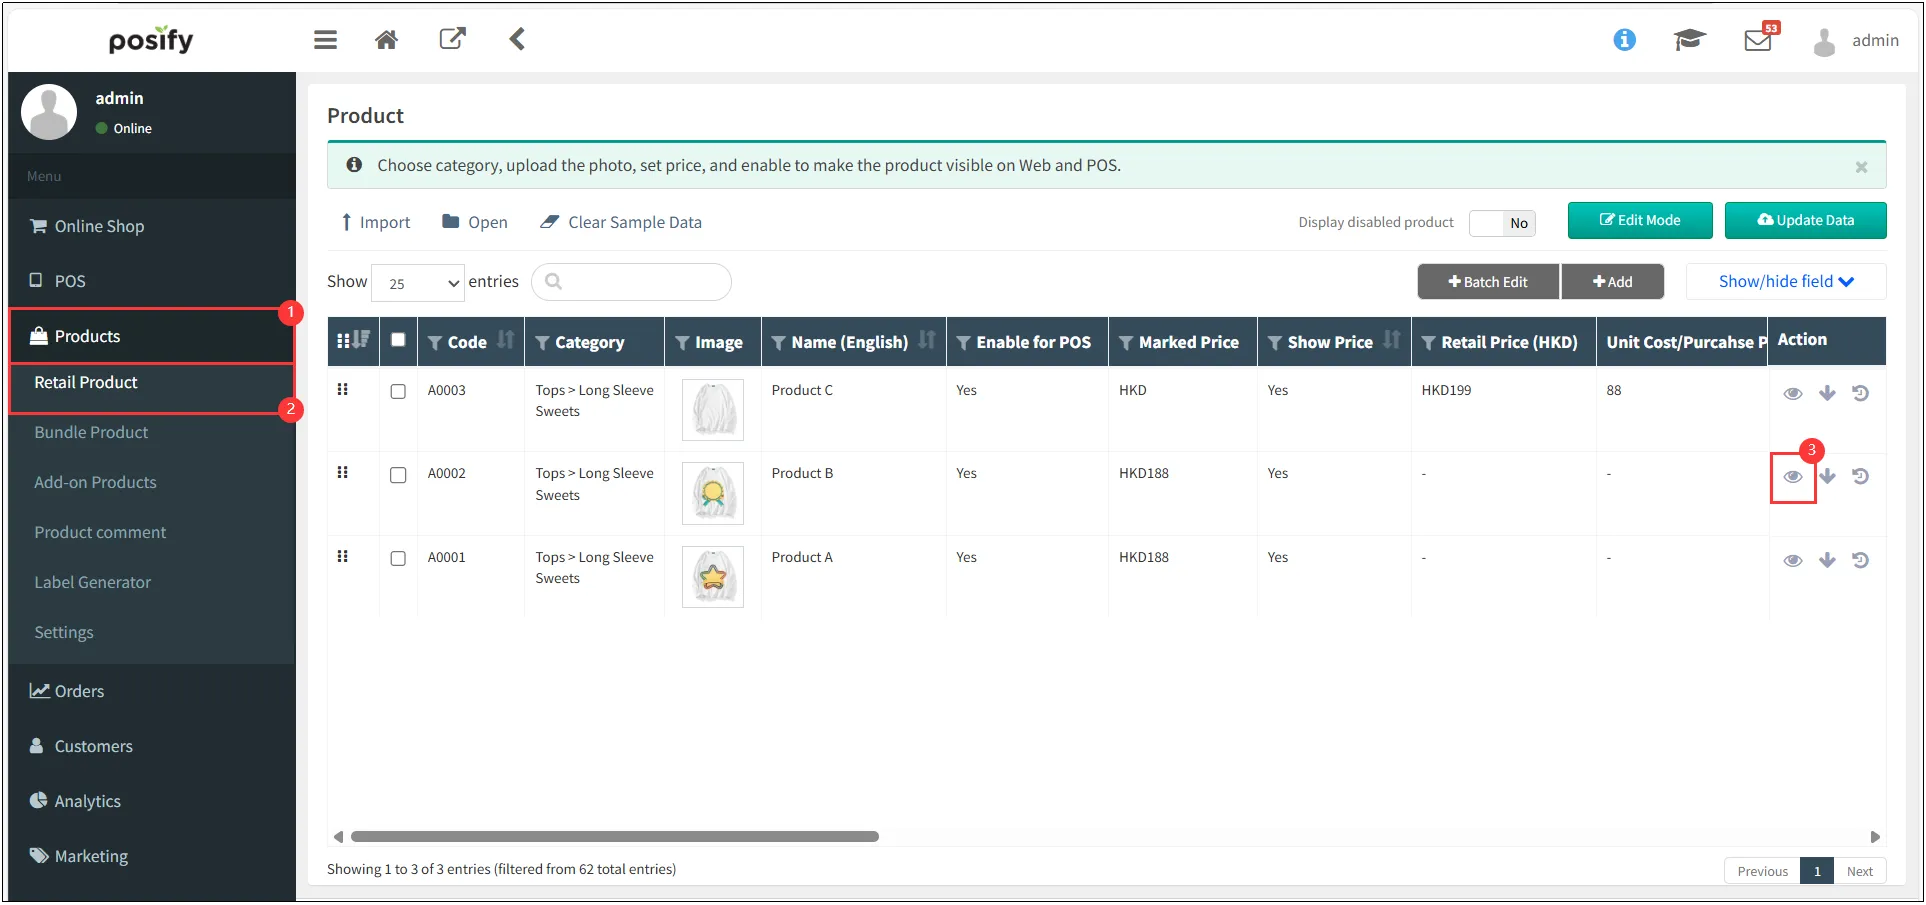
Task: Click the horizontal table scrollbar
Action: pos(614,837)
